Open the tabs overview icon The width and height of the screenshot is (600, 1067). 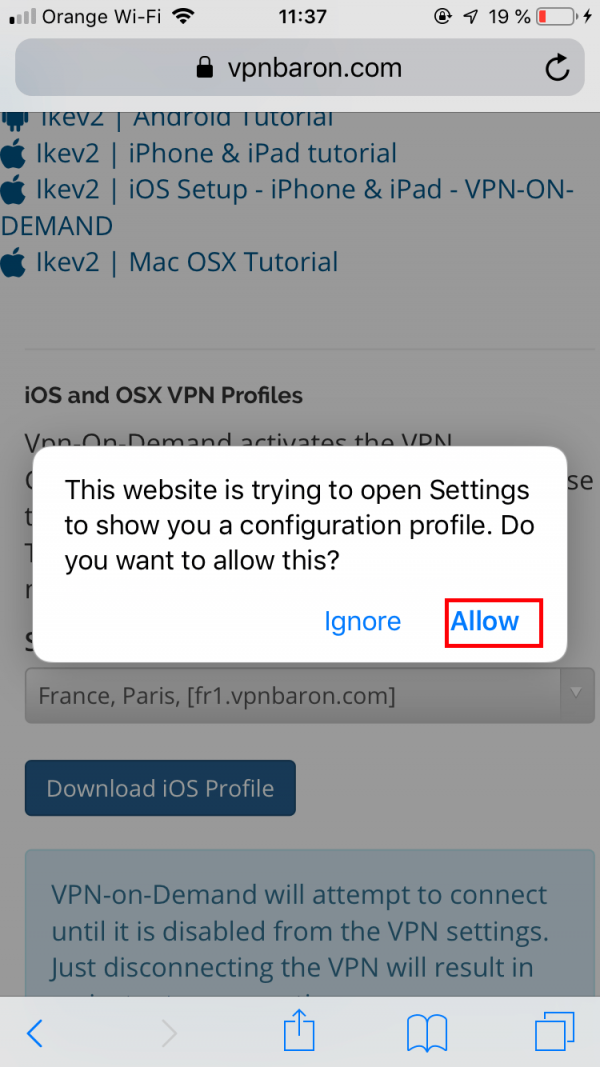tap(554, 1032)
